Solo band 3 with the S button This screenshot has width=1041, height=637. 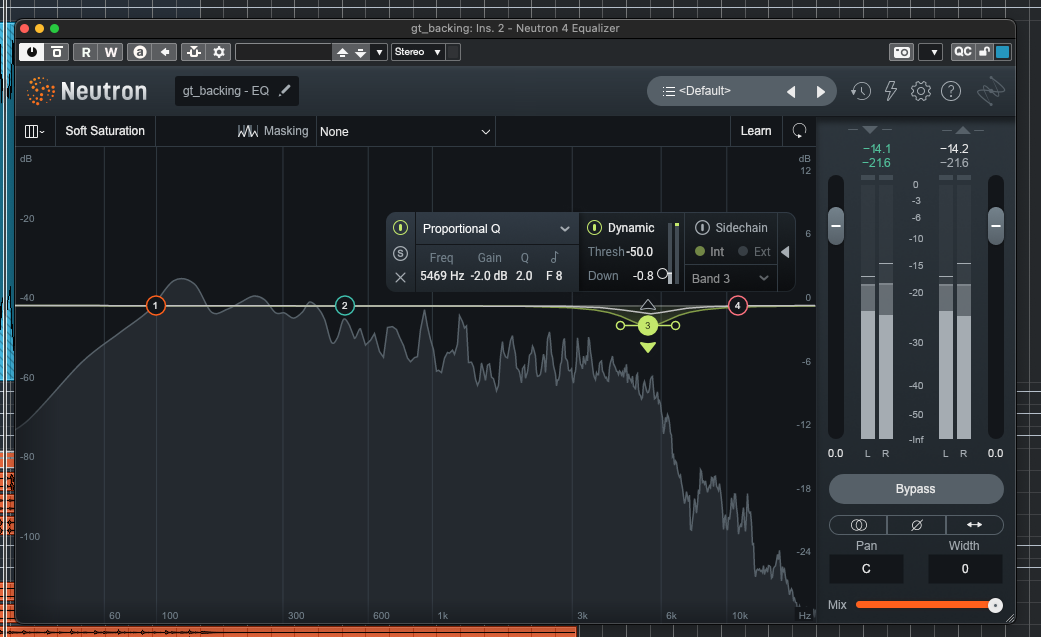(400, 253)
